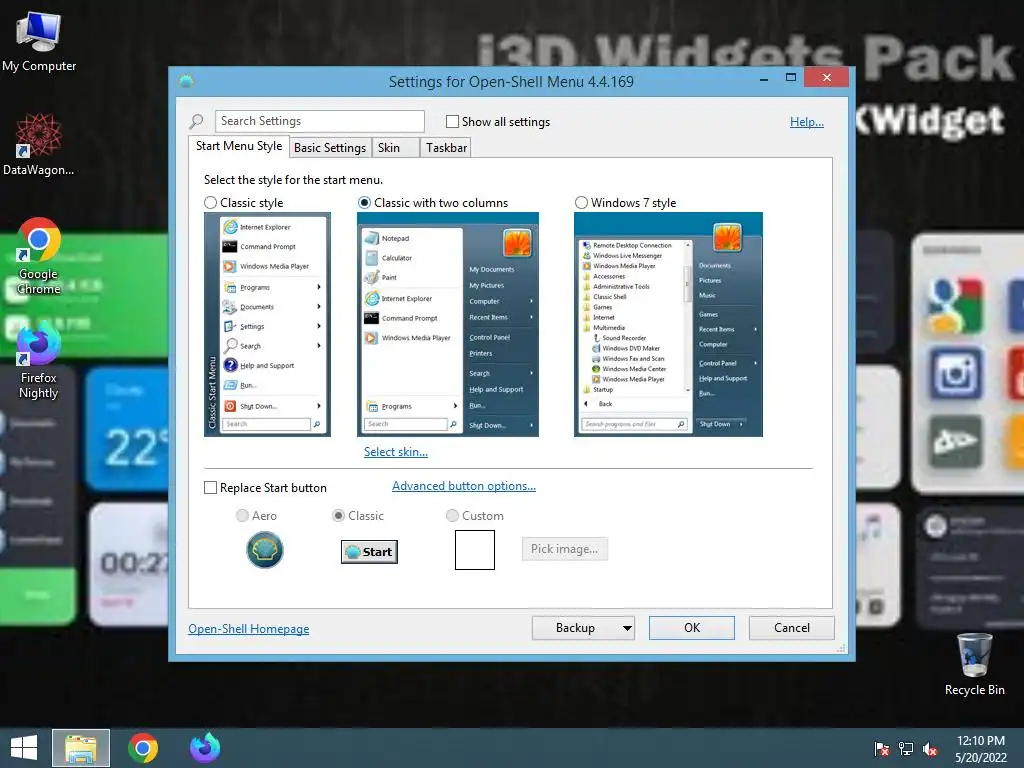This screenshot has width=1024, height=768.
Task: Click the Windows 7 style preview thumbnail
Action: [668, 325]
